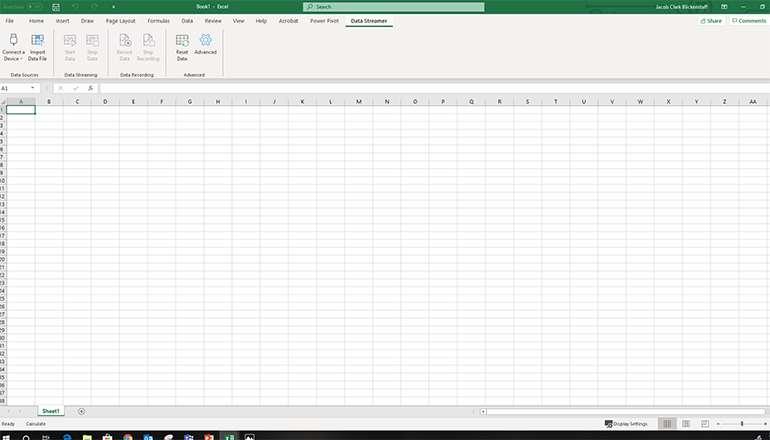Open the ribbon display options icon
Image resolution: width=770 pixels, height=440 pixels.
[x=724, y=7]
